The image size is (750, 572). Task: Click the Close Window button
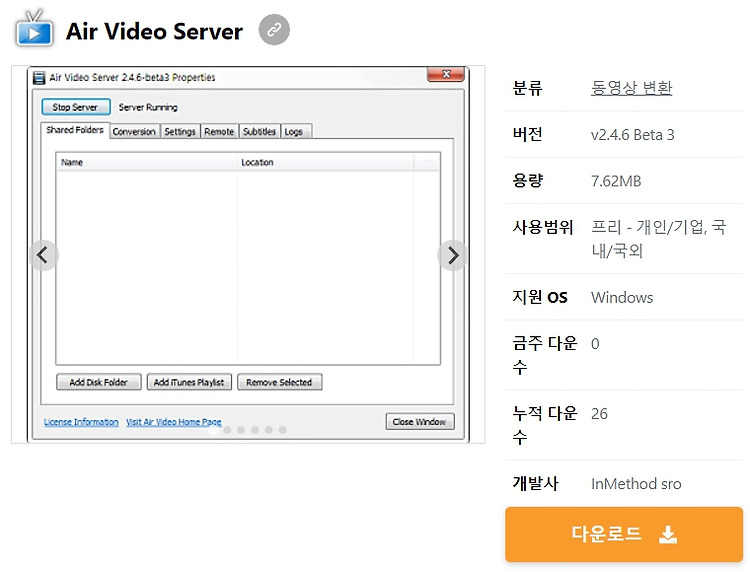coord(419,422)
